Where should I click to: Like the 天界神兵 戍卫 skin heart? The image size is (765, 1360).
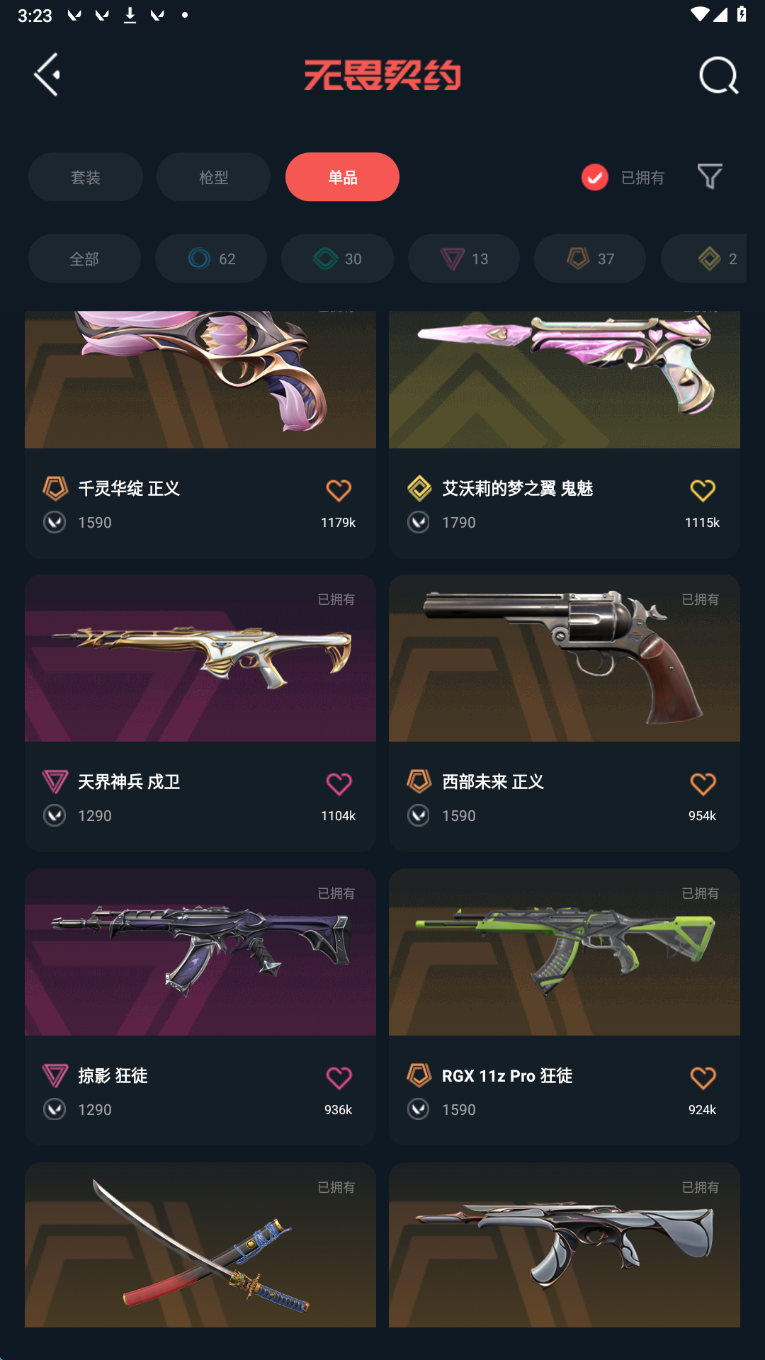tap(339, 783)
